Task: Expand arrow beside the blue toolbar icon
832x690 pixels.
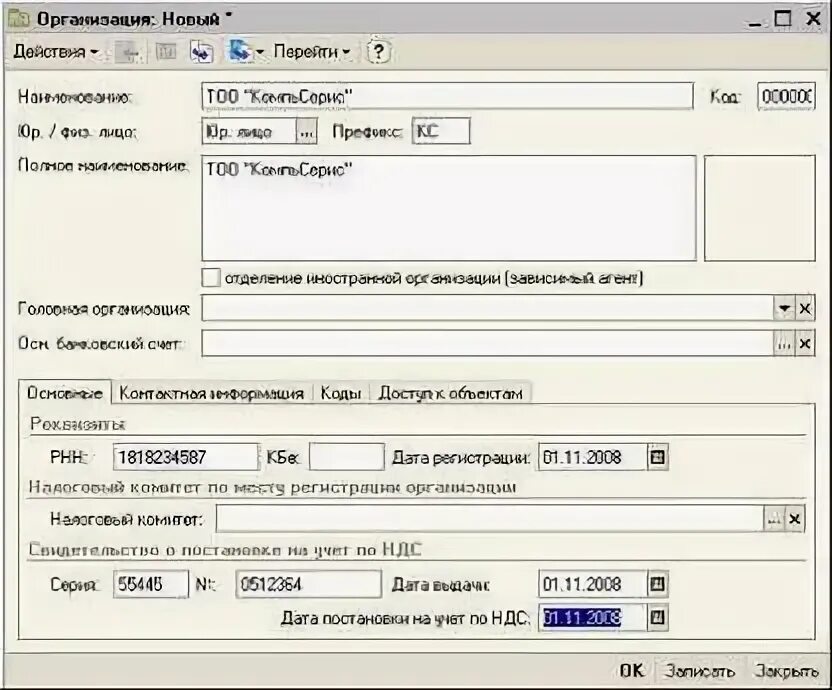Action: [x=259, y=52]
